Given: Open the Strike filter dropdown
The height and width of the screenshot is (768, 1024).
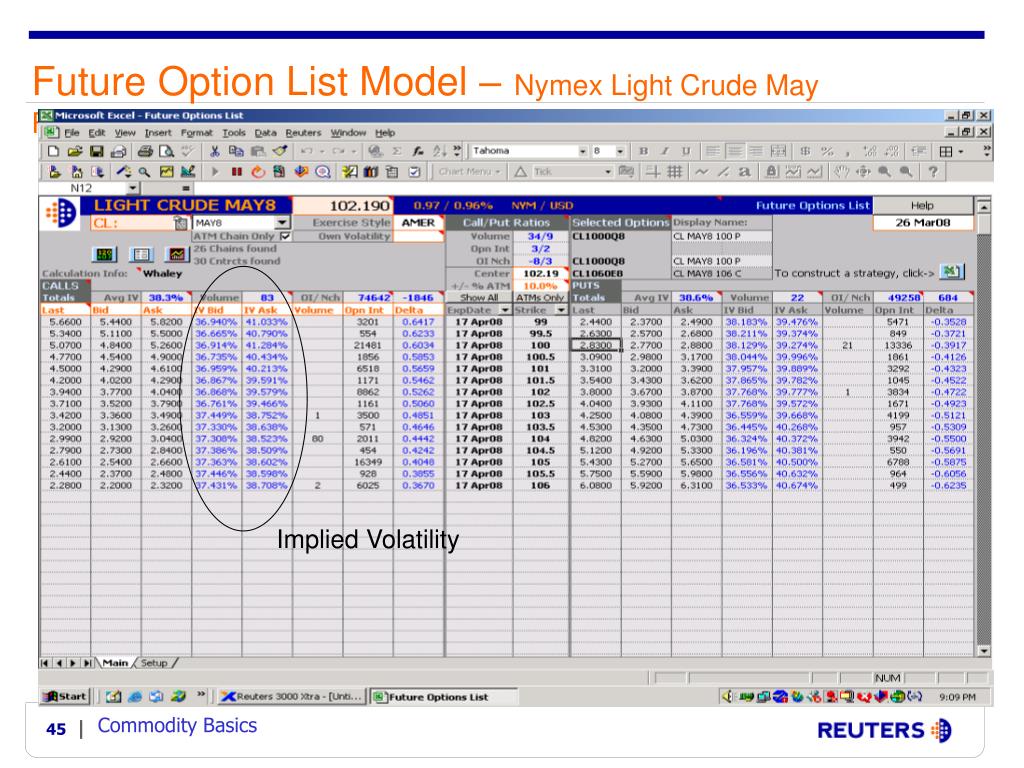Looking at the screenshot, I should pos(562,310).
